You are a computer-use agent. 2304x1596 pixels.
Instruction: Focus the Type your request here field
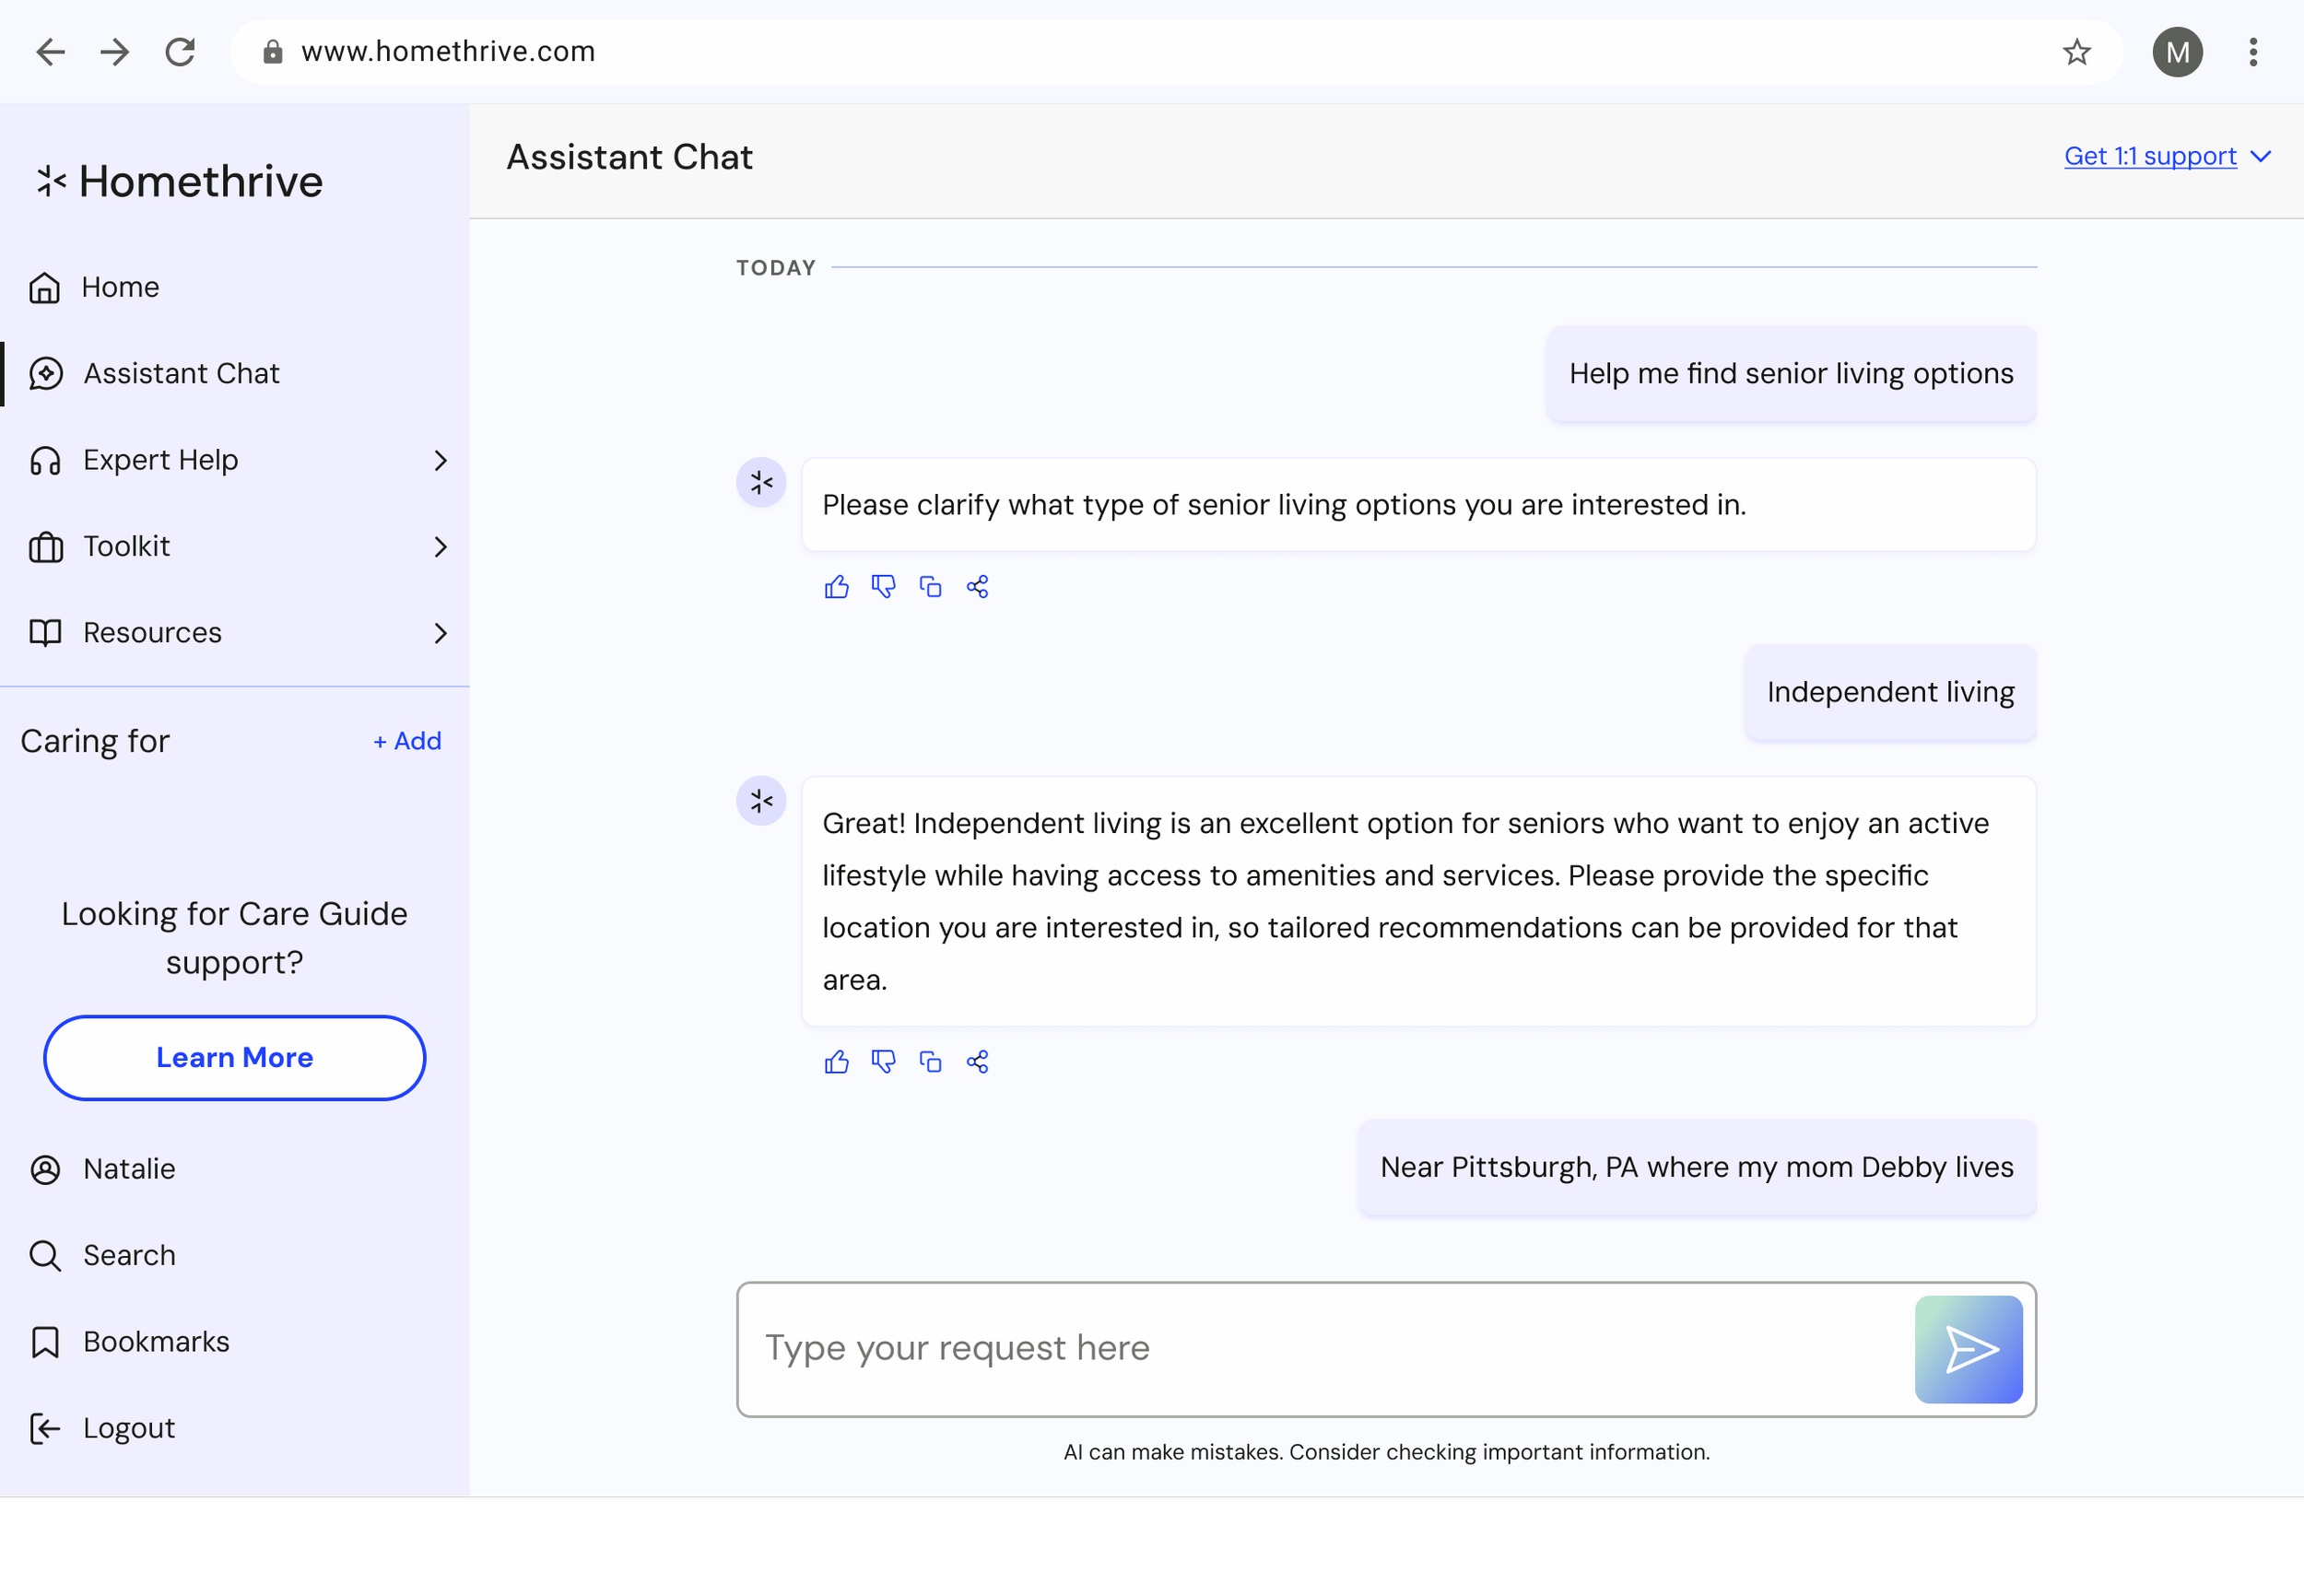coord(1320,1348)
